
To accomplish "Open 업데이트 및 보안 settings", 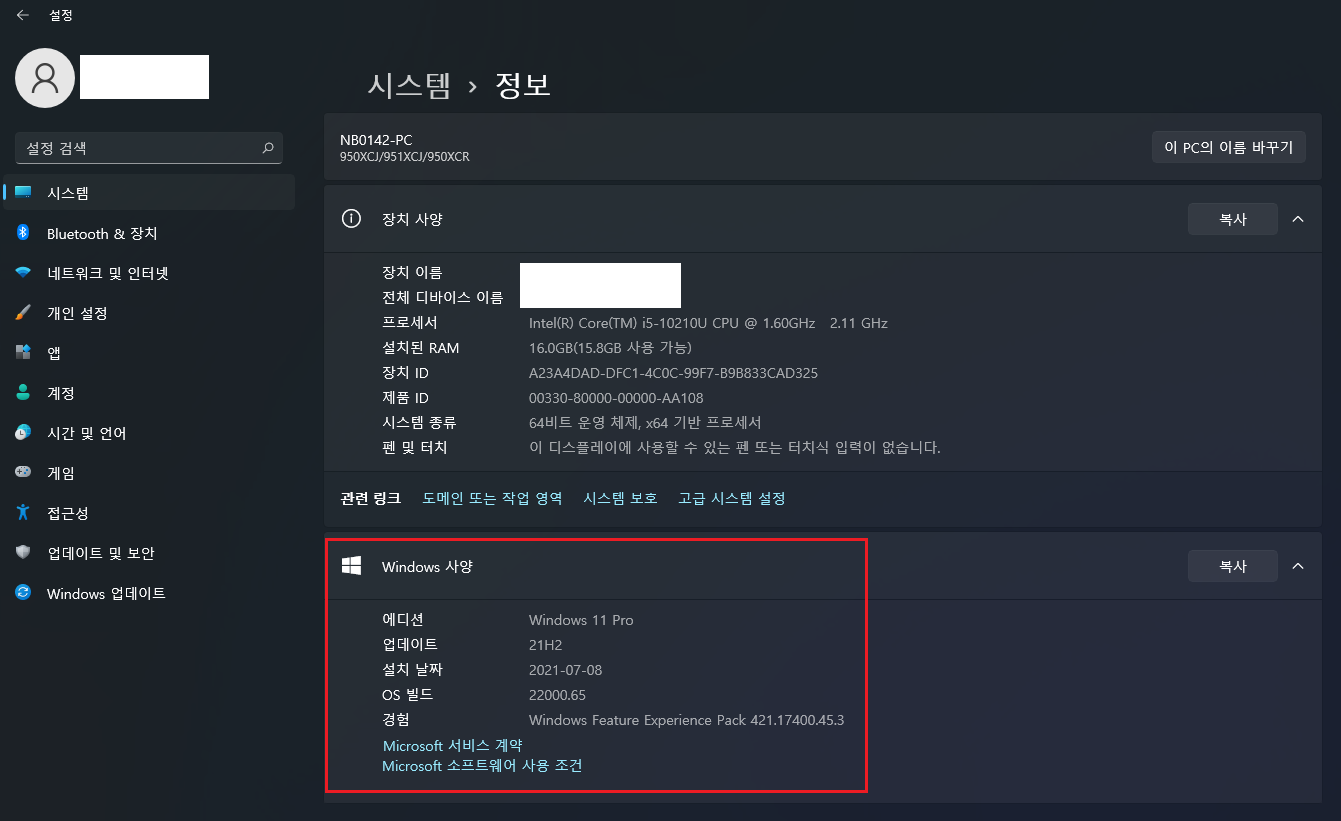I will tap(149, 553).
